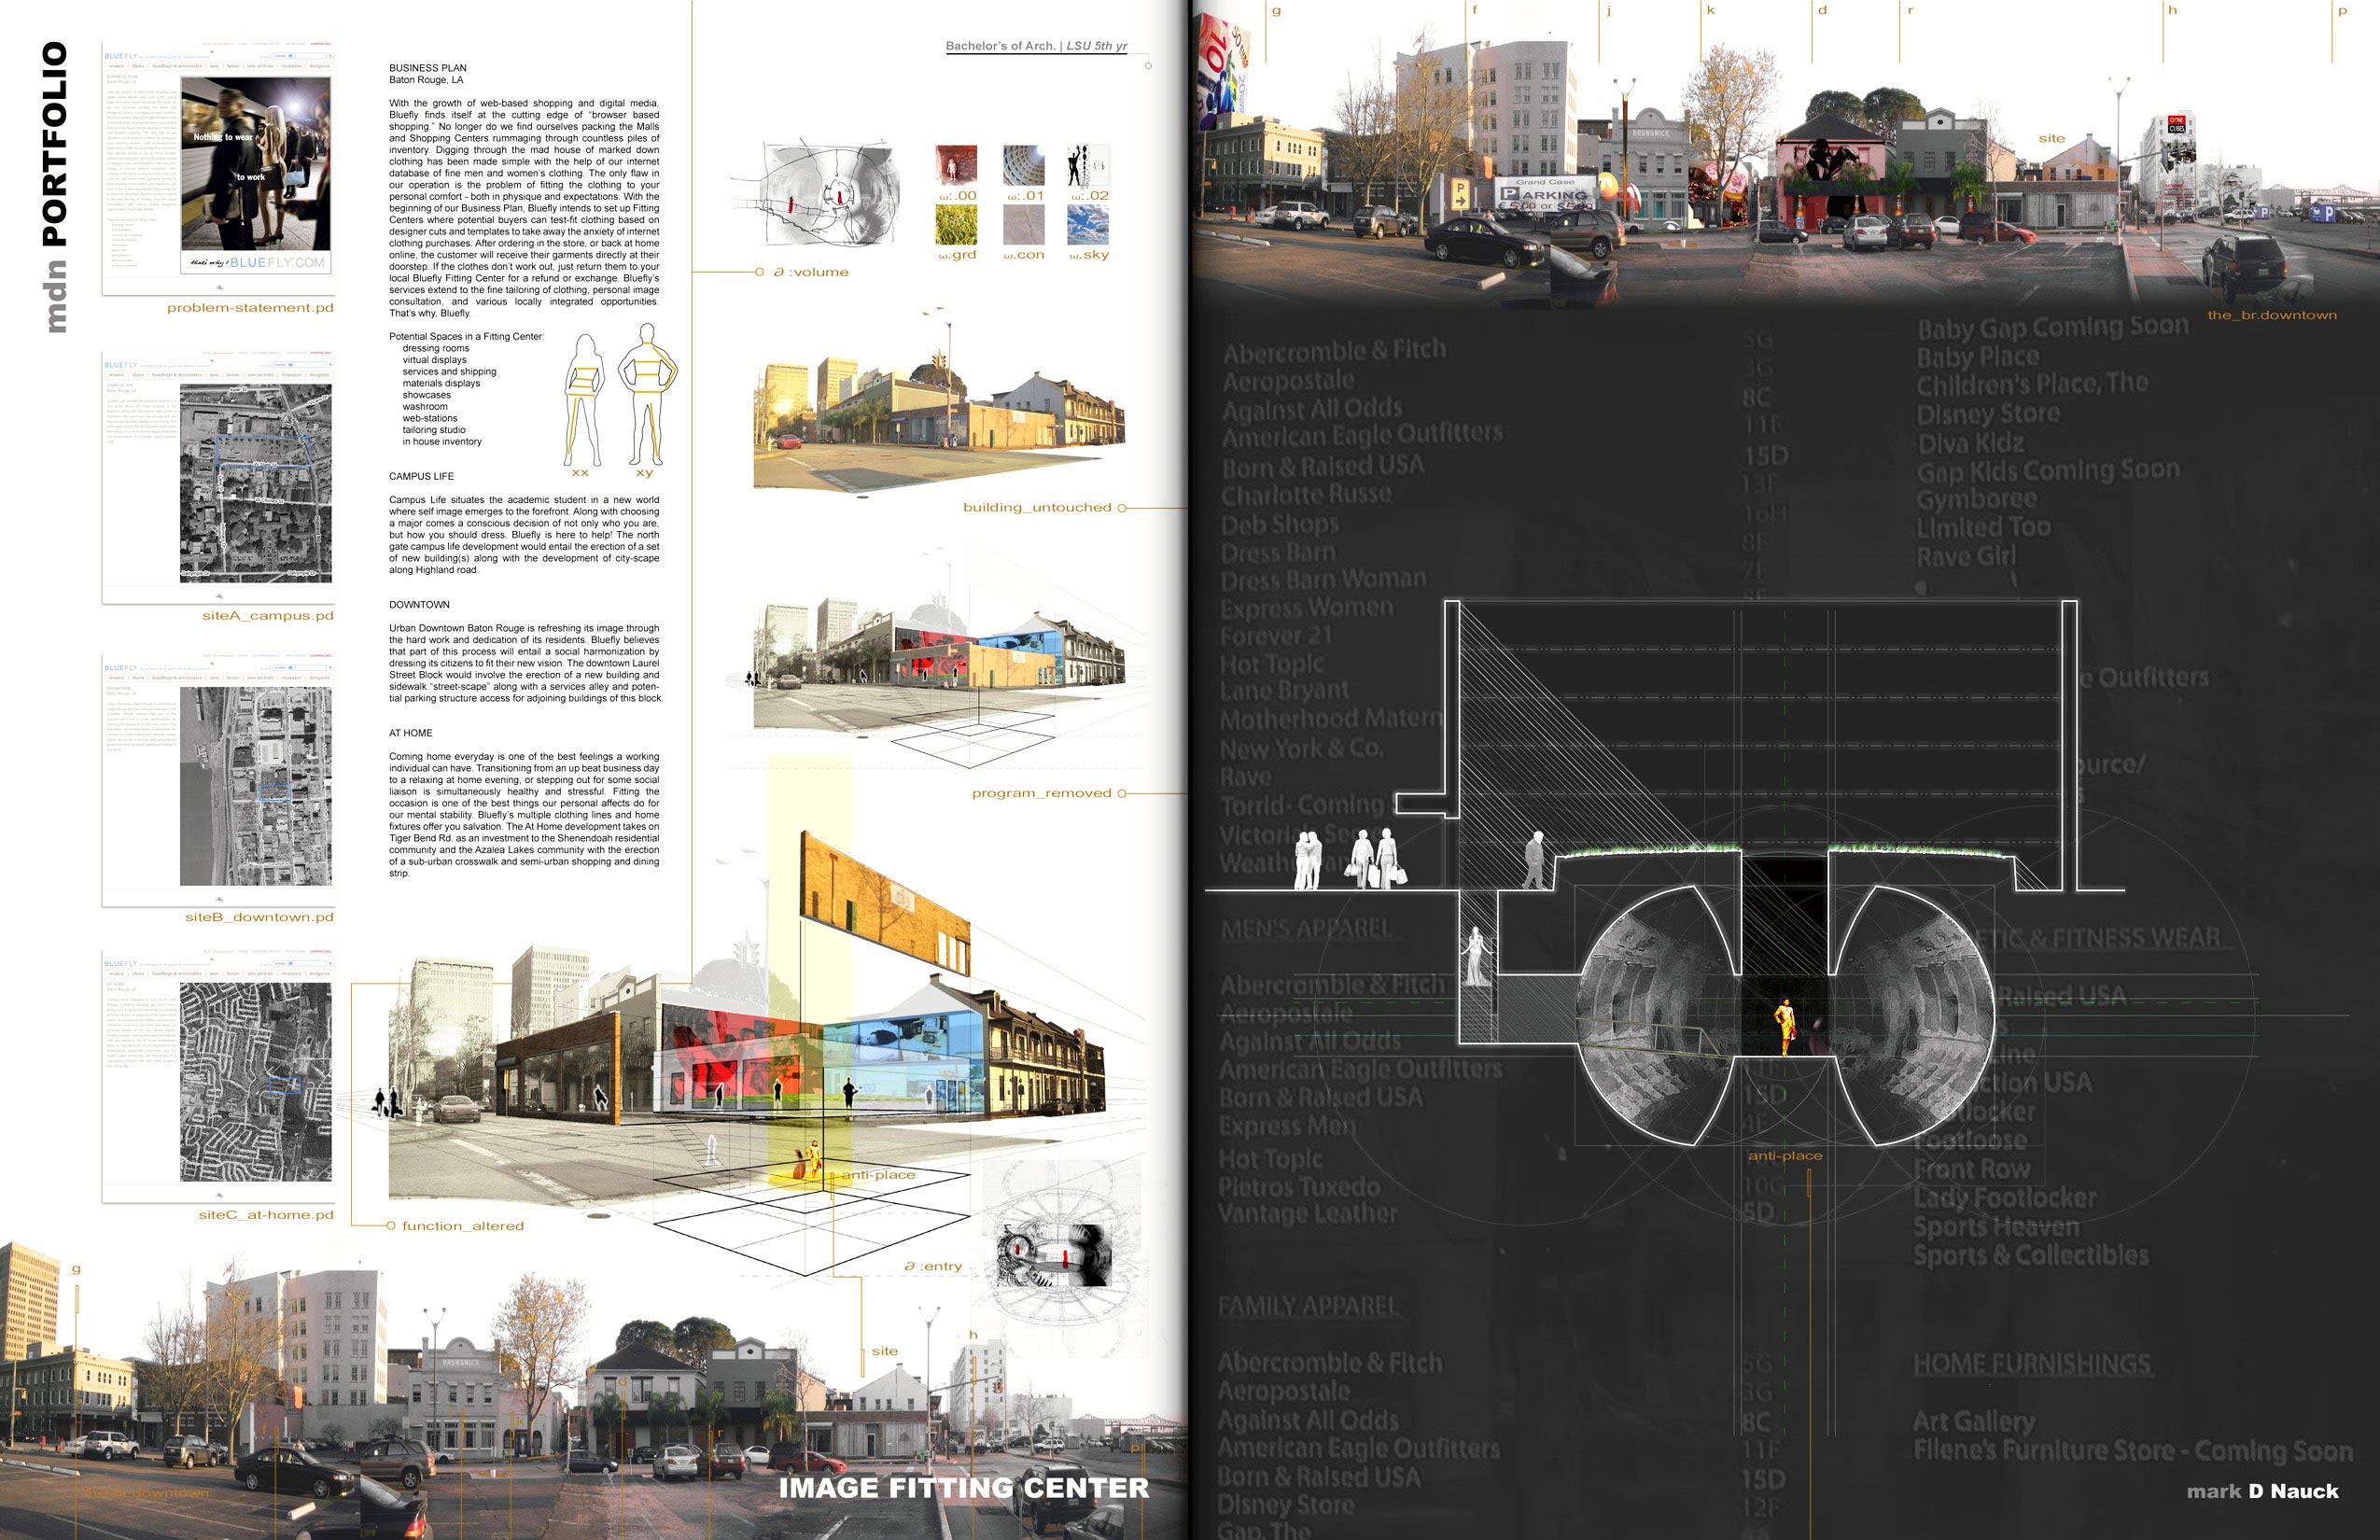The height and width of the screenshot is (1540, 2380).
Task: Click the 'BUSINESS PLAN' heading
Action: pos(428,68)
